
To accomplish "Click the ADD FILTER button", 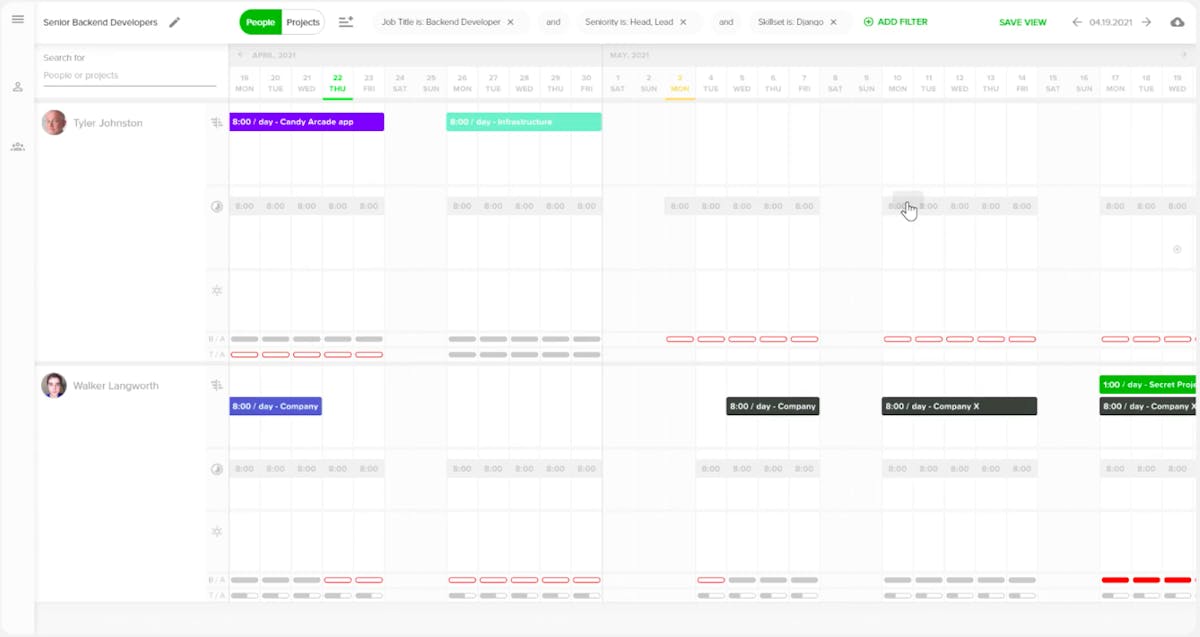I will click(x=895, y=20).
